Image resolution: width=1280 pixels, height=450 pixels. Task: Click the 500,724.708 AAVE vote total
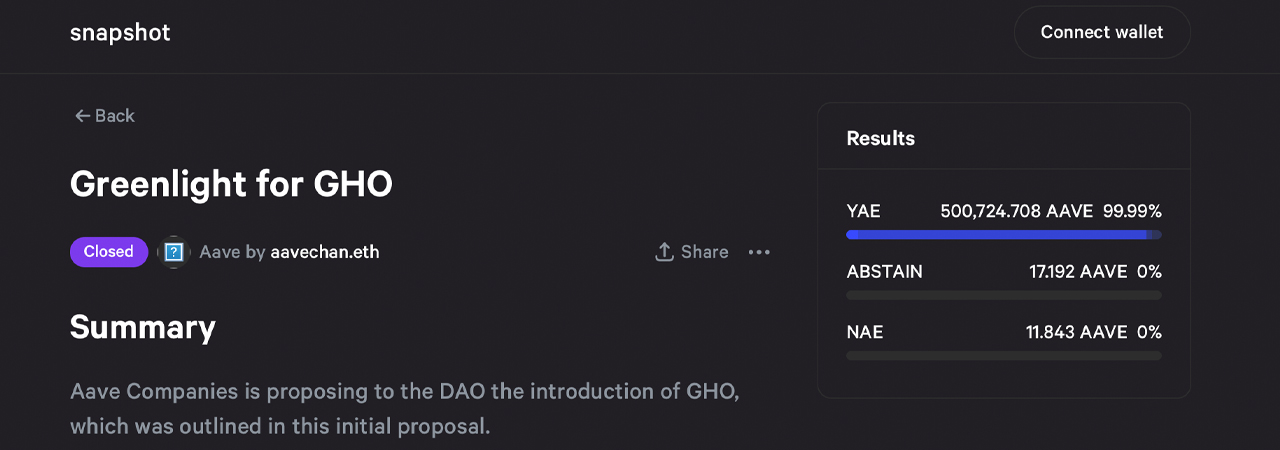[x=1016, y=211]
